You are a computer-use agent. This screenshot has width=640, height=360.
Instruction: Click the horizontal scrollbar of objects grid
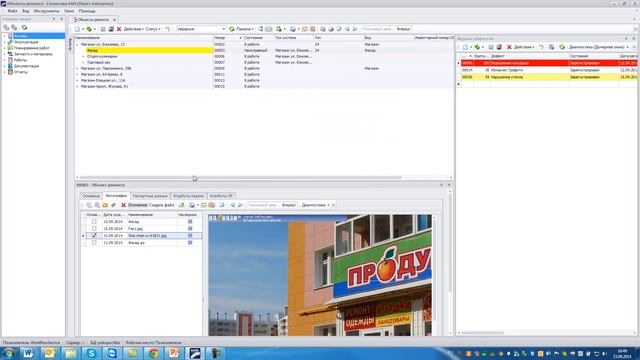click(241, 178)
